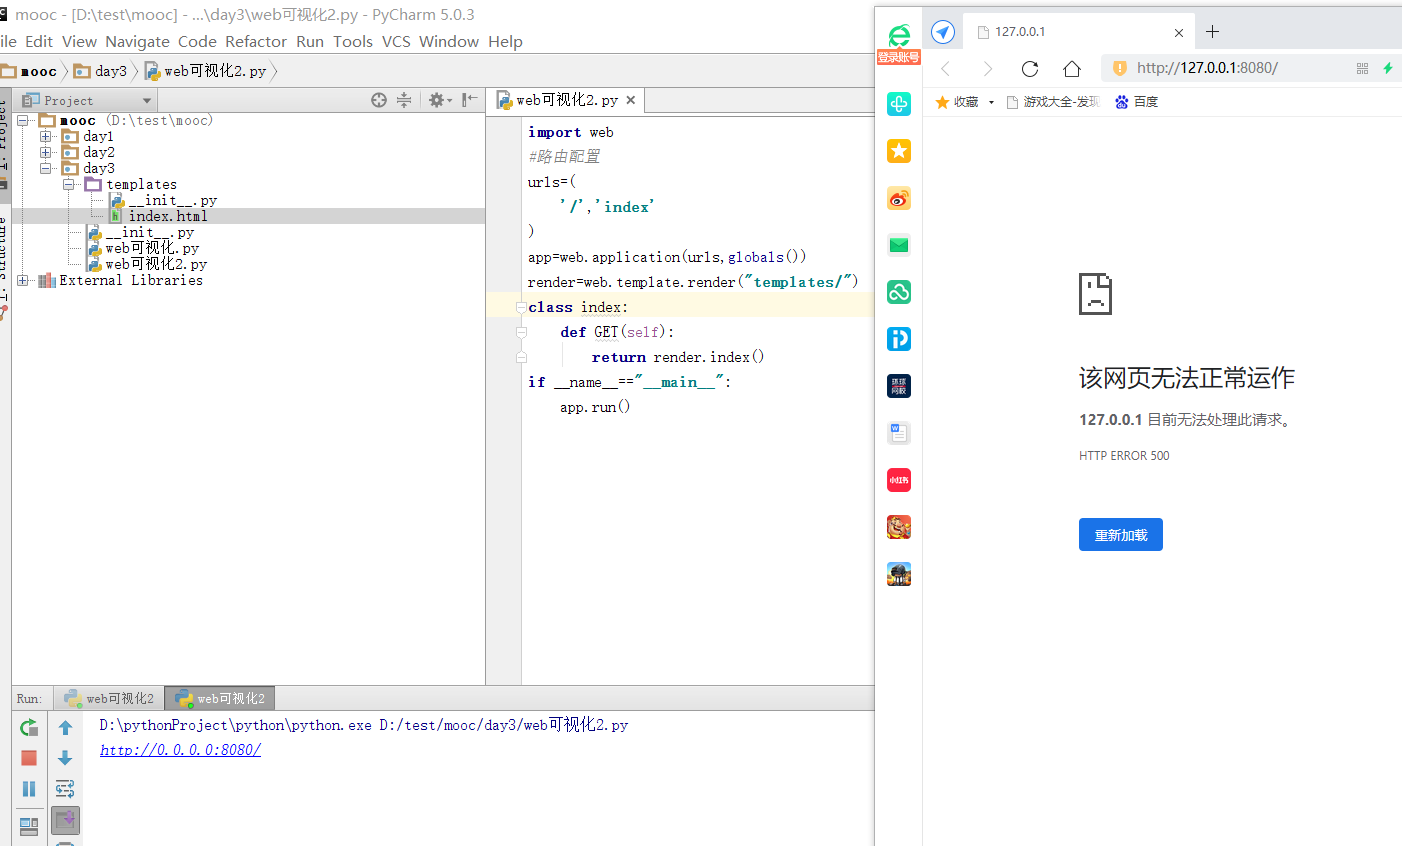This screenshot has width=1402, height=846.
Task: Click the green lightning icon in address bar
Action: coord(1388,68)
